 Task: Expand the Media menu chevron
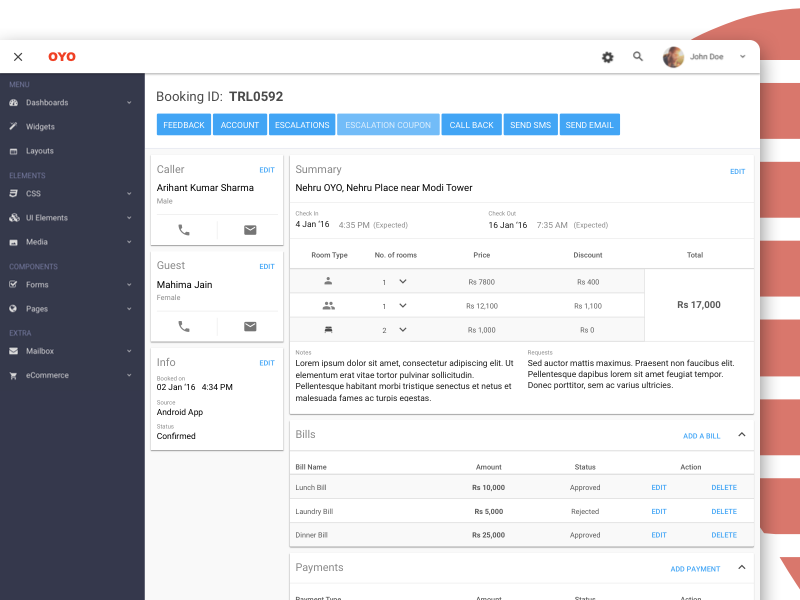click(129, 242)
